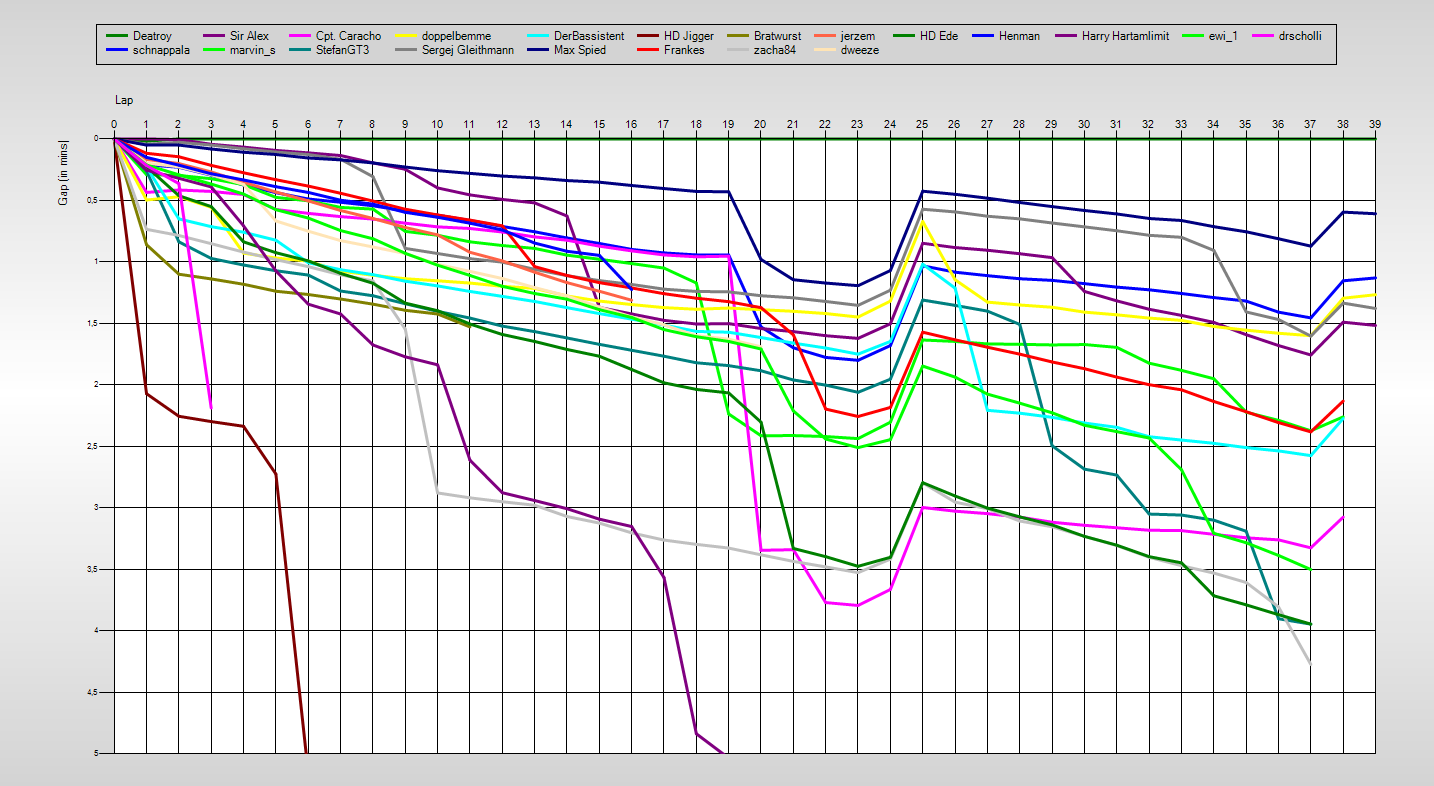Click lap number 25 on the axis
The image size is (1434, 786).
click(921, 124)
